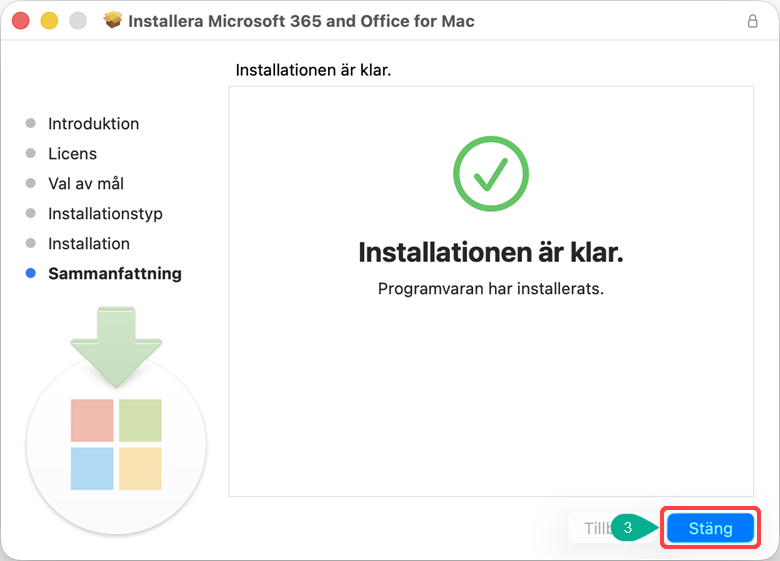Select the Installation step in sidebar
This screenshot has width=780, height=561.
(x=89, y=244)
